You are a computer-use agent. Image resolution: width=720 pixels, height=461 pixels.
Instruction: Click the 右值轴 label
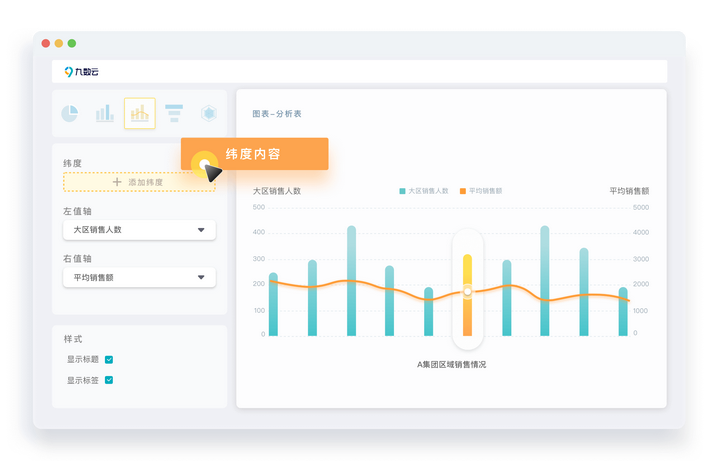pos(77,259)
